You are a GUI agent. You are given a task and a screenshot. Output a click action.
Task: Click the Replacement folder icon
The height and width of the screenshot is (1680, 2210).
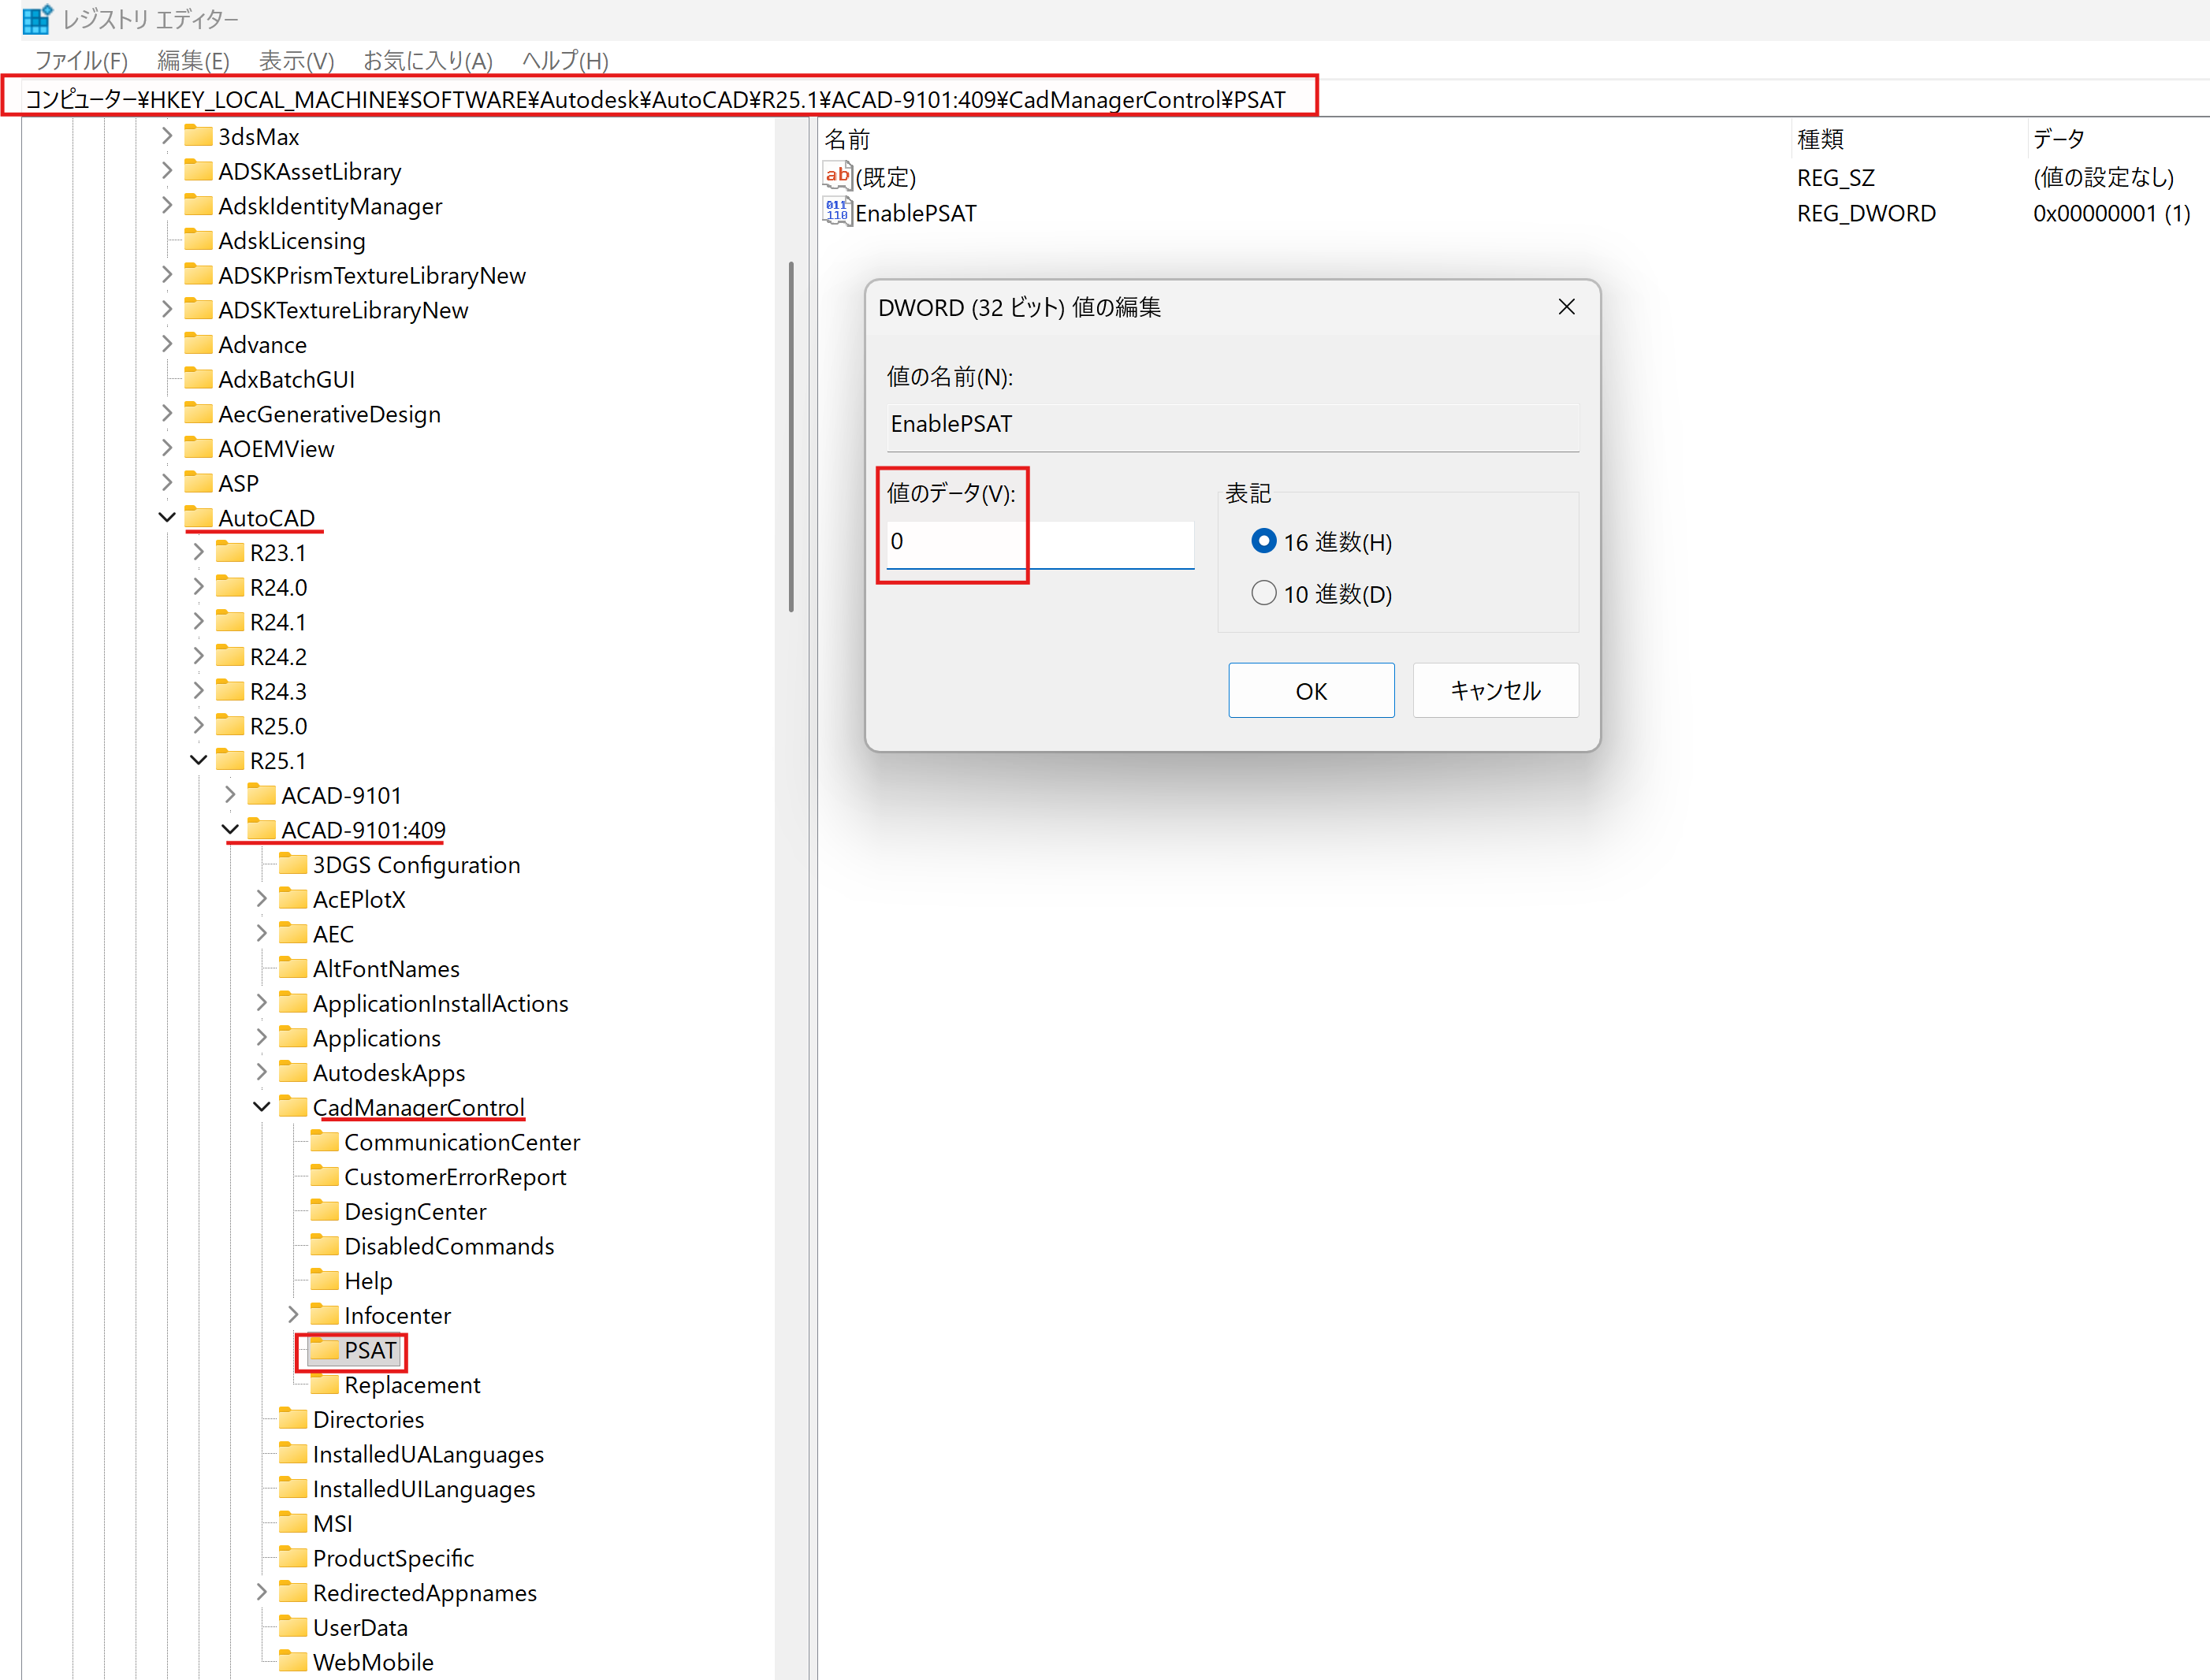[x=324, y=1384]
